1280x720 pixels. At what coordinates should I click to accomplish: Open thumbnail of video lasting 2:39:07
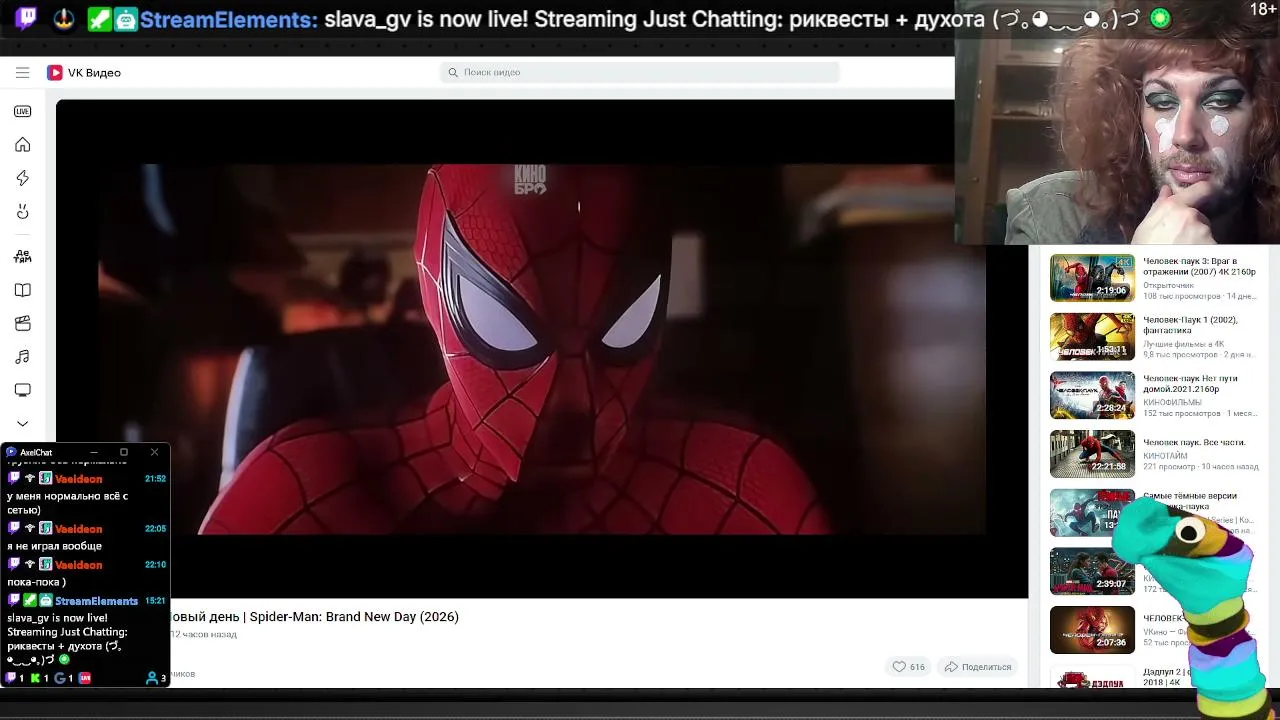(1092, 571)
